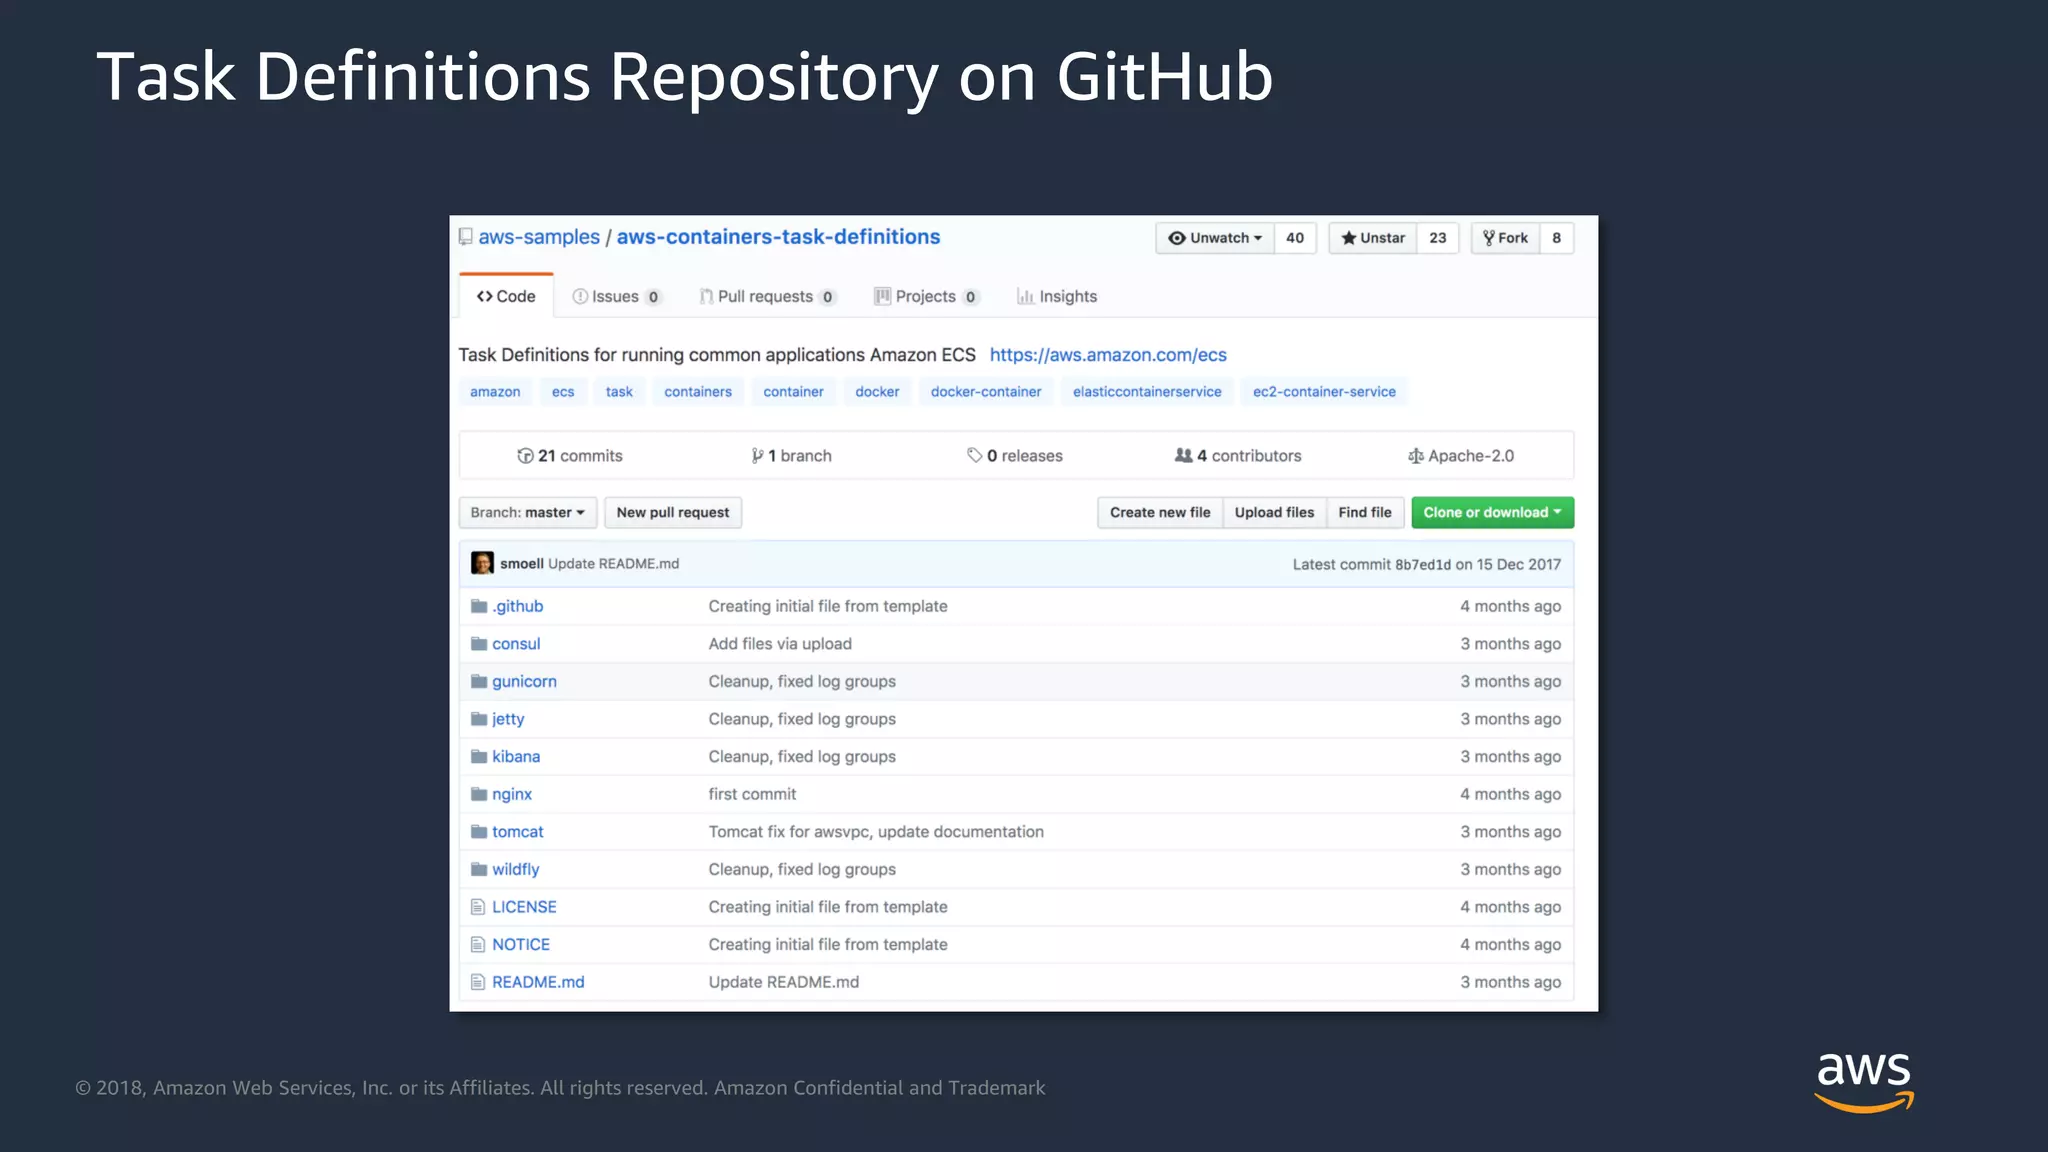Open the 4 contributors link
This screenshot has width=2048, height=1152.
coord(1238,456)
